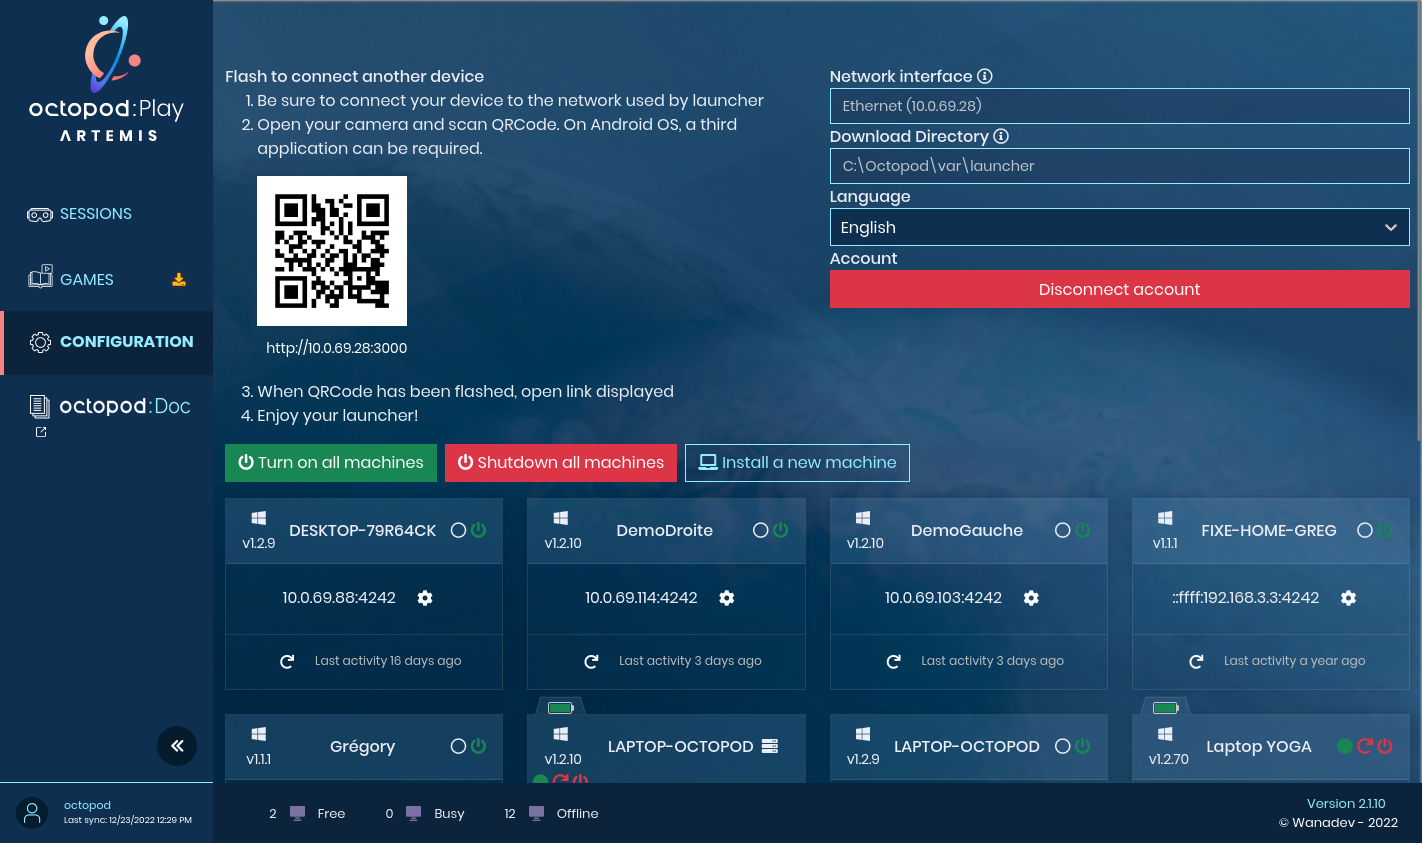Click the Download Directory info icon
Image resolution: width=1422 pixels, height=843 pixels.
click(1001, 136)
